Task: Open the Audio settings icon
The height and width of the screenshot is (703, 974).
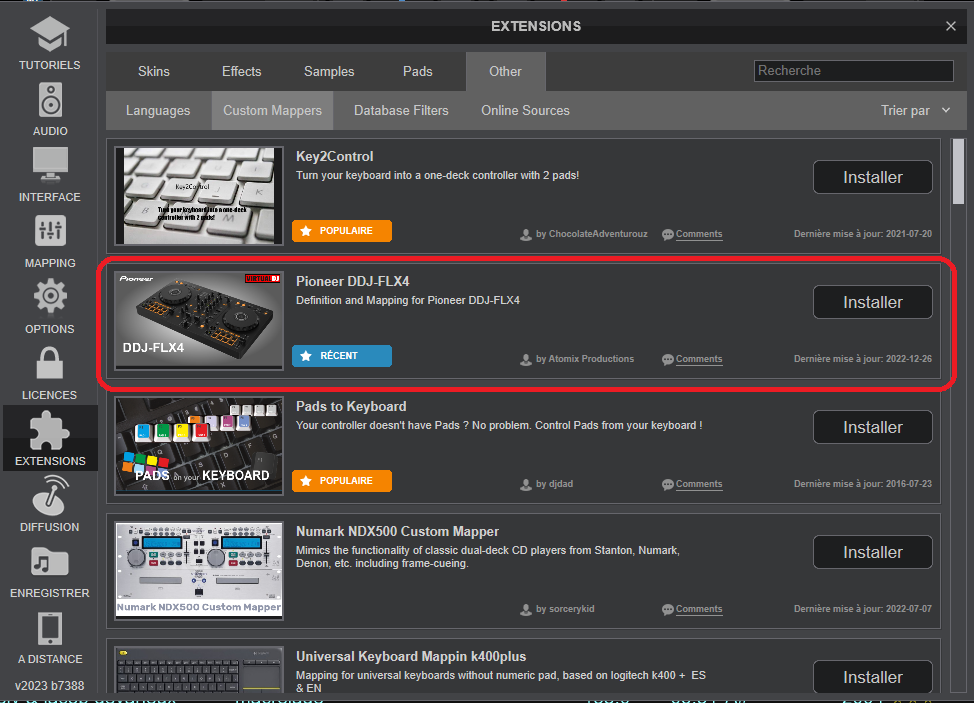Action: [50, 100]
